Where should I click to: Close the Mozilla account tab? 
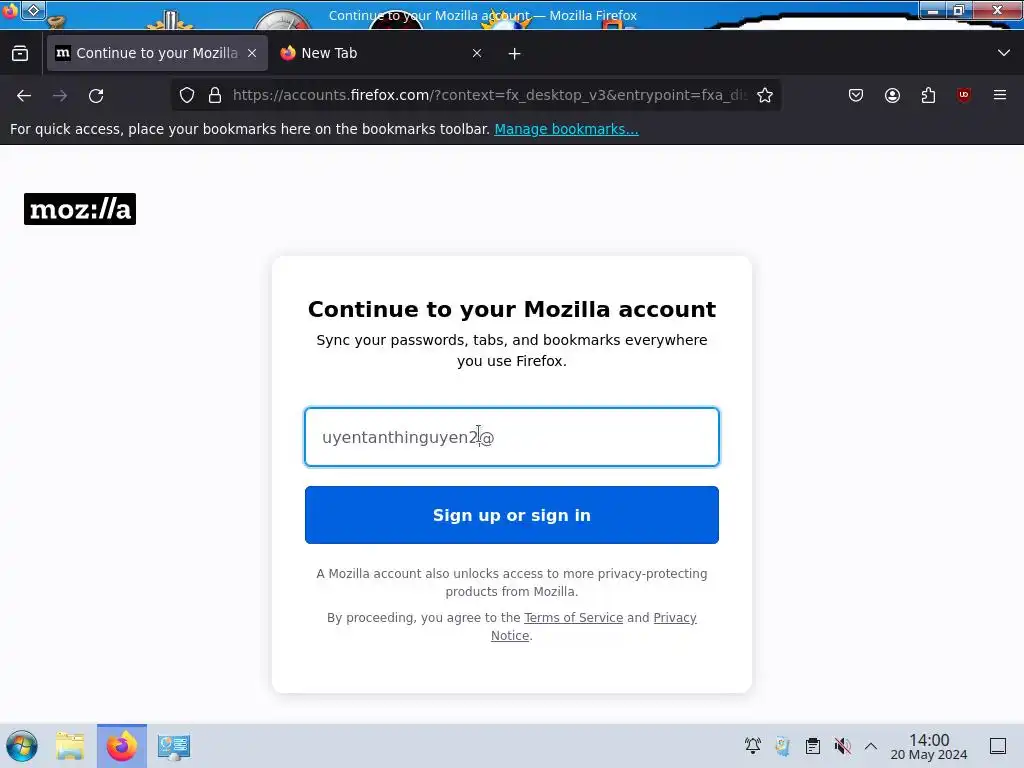(x=252, y=53)
